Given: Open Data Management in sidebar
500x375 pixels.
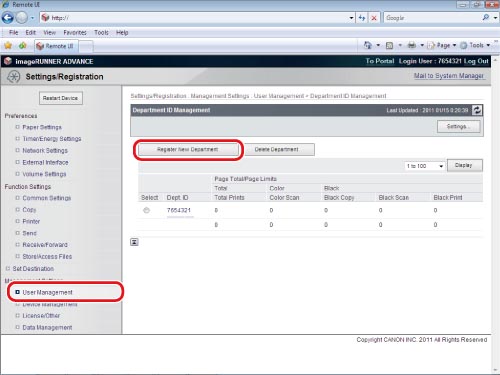Looking at the screenshot, I should point(47,327).
